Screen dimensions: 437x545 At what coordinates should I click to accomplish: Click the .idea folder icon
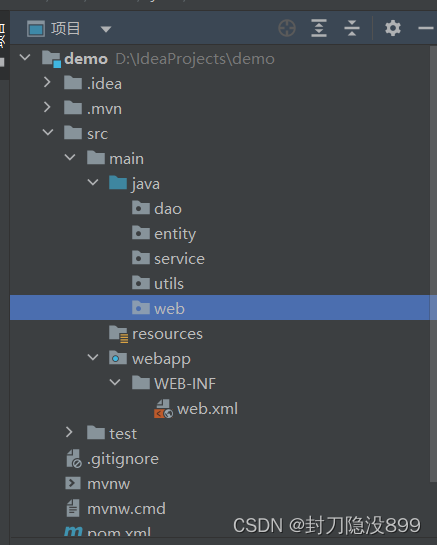click(73, 83)
